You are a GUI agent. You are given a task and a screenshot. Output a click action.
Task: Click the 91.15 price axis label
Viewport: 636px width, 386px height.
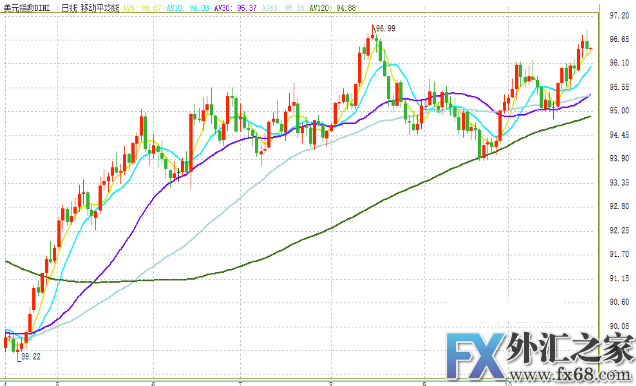click(619, 278)
